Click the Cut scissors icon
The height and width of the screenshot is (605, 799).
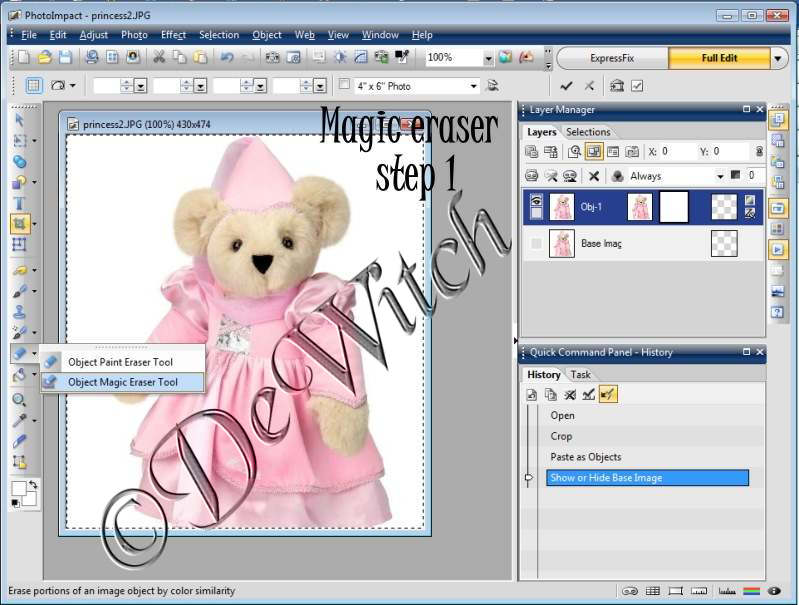[x=158, y=58]
